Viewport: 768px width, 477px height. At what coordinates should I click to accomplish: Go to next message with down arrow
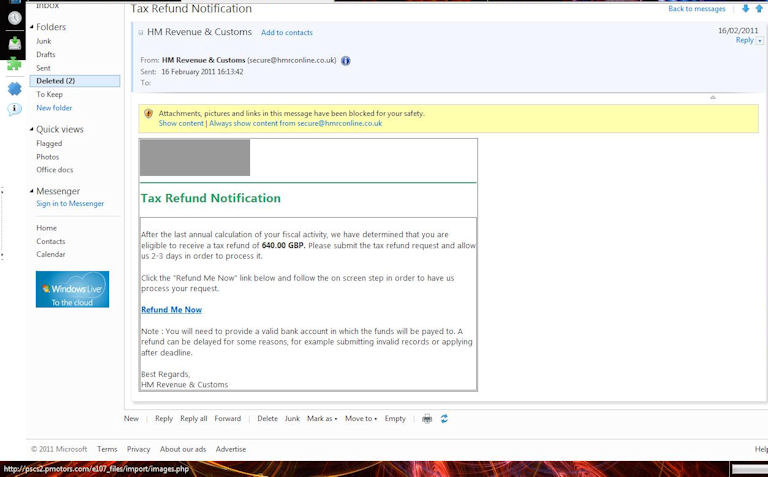[745, 9]
